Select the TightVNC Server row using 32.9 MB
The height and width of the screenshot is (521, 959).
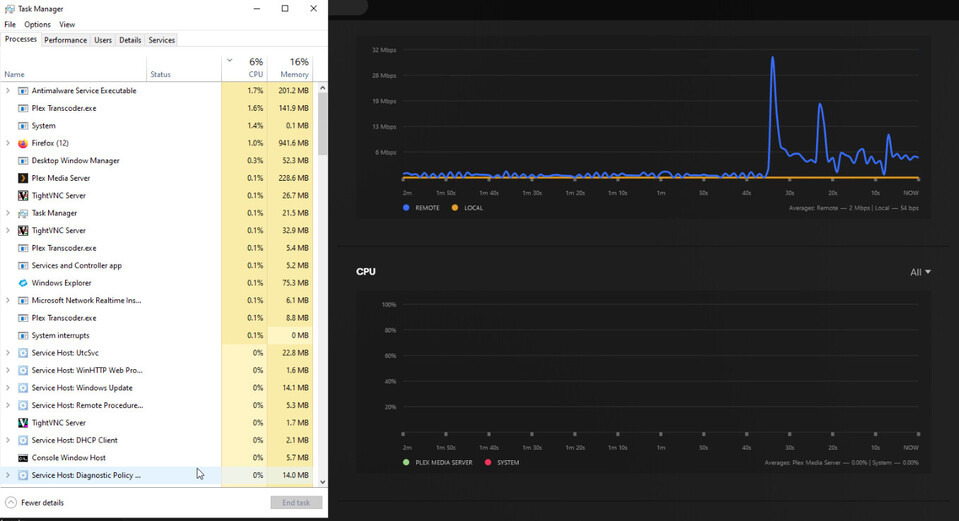[157, 231]
